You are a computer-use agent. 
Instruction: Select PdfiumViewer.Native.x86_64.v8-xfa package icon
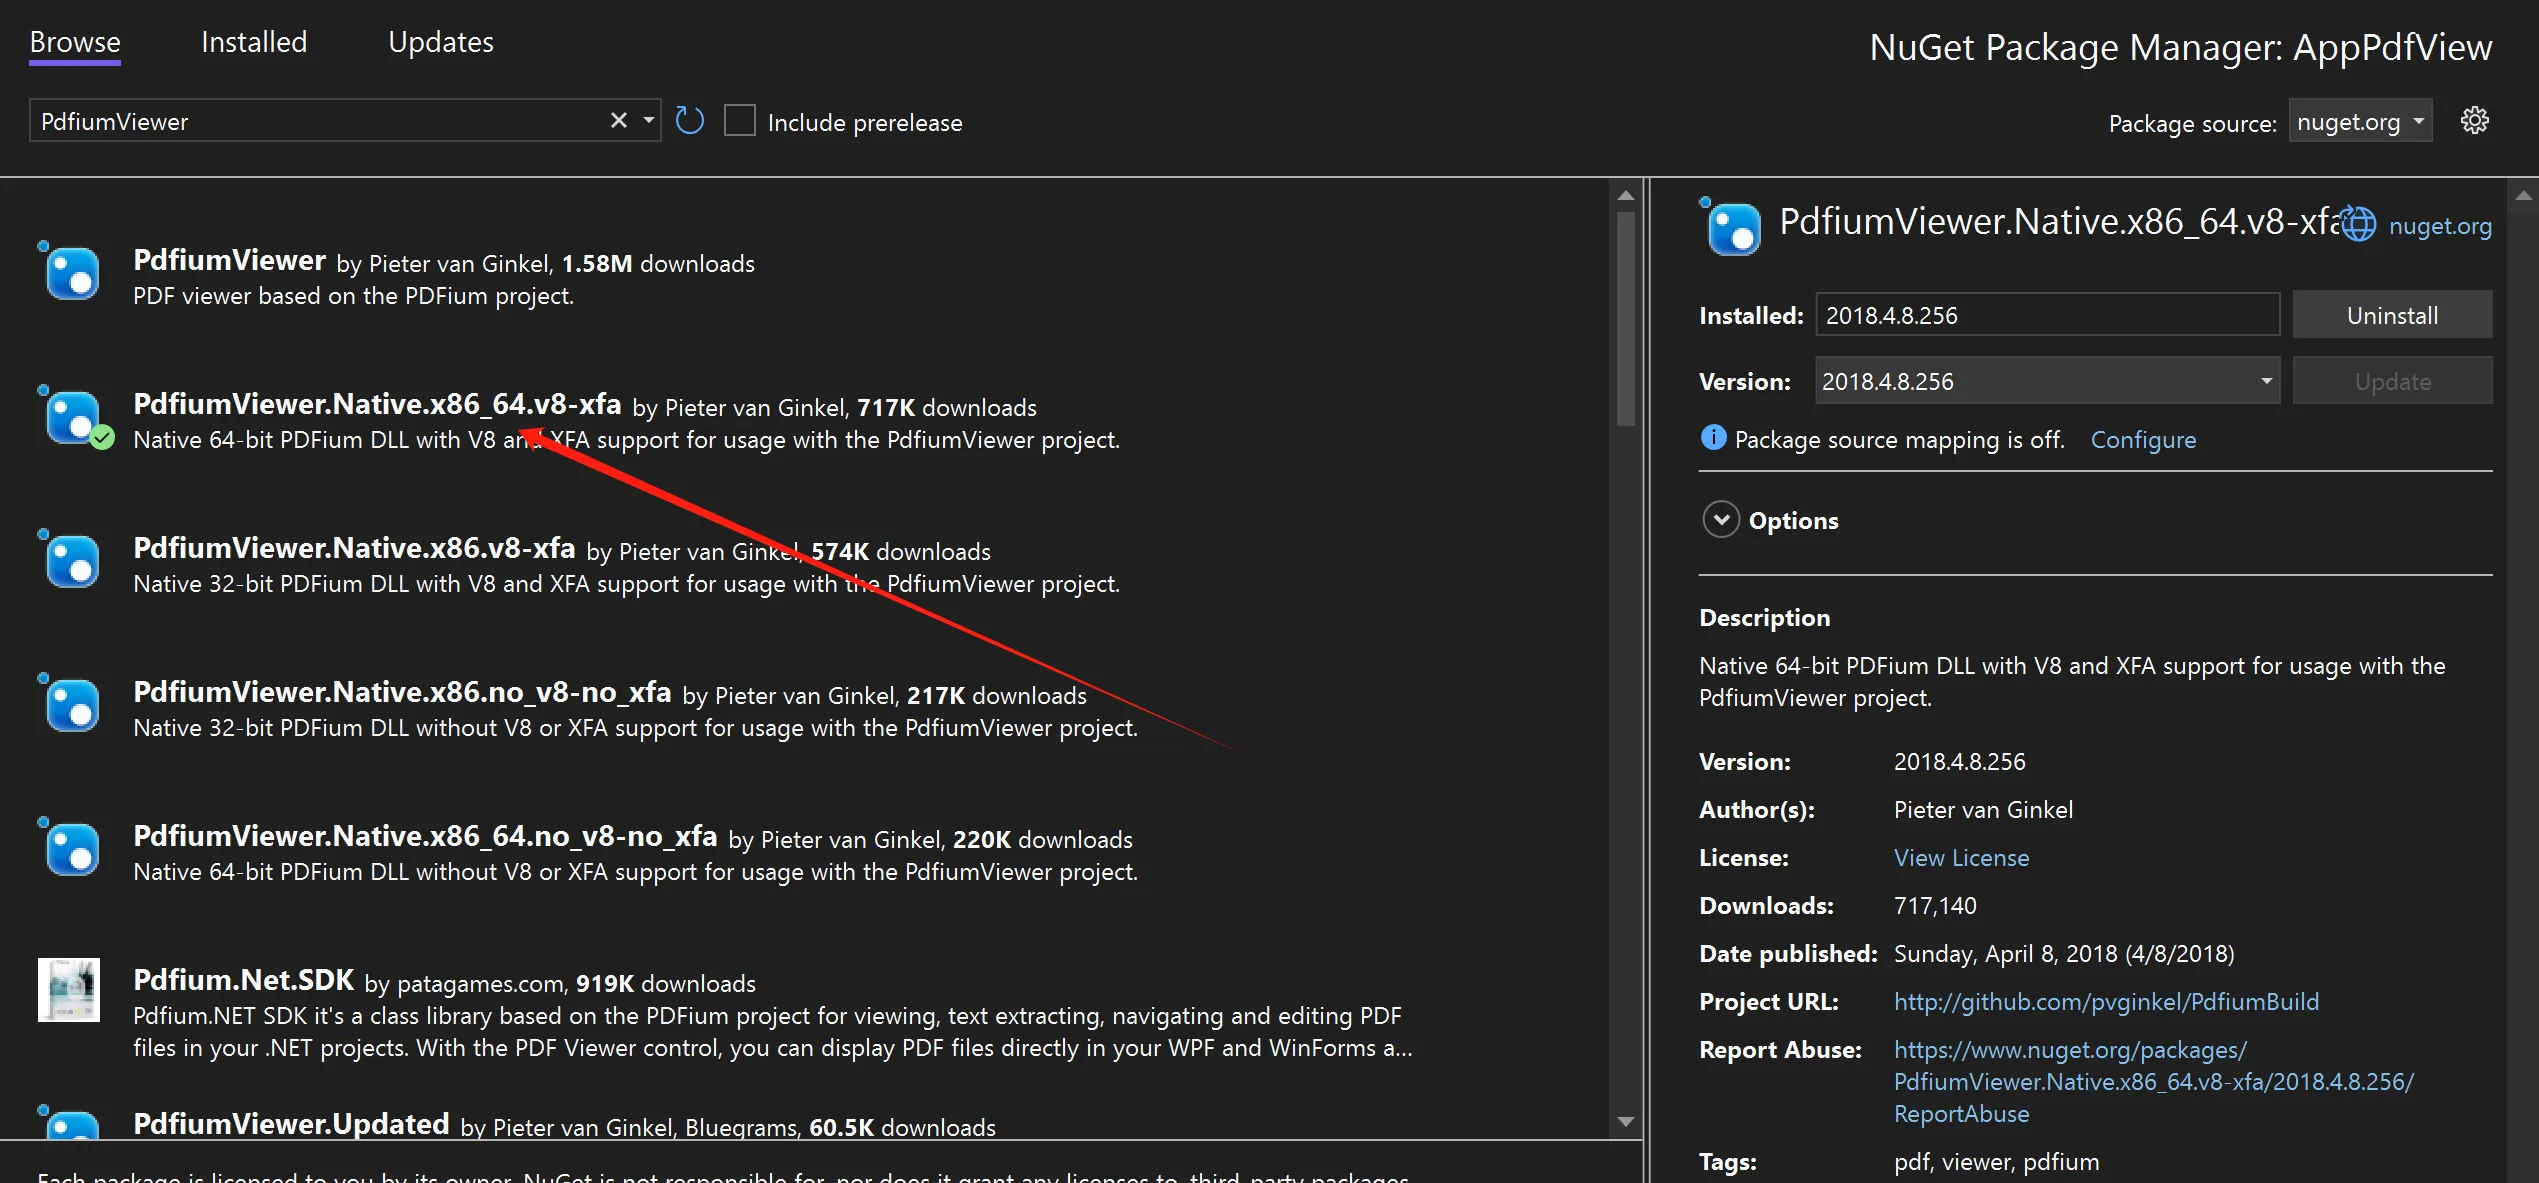(70, 415)
